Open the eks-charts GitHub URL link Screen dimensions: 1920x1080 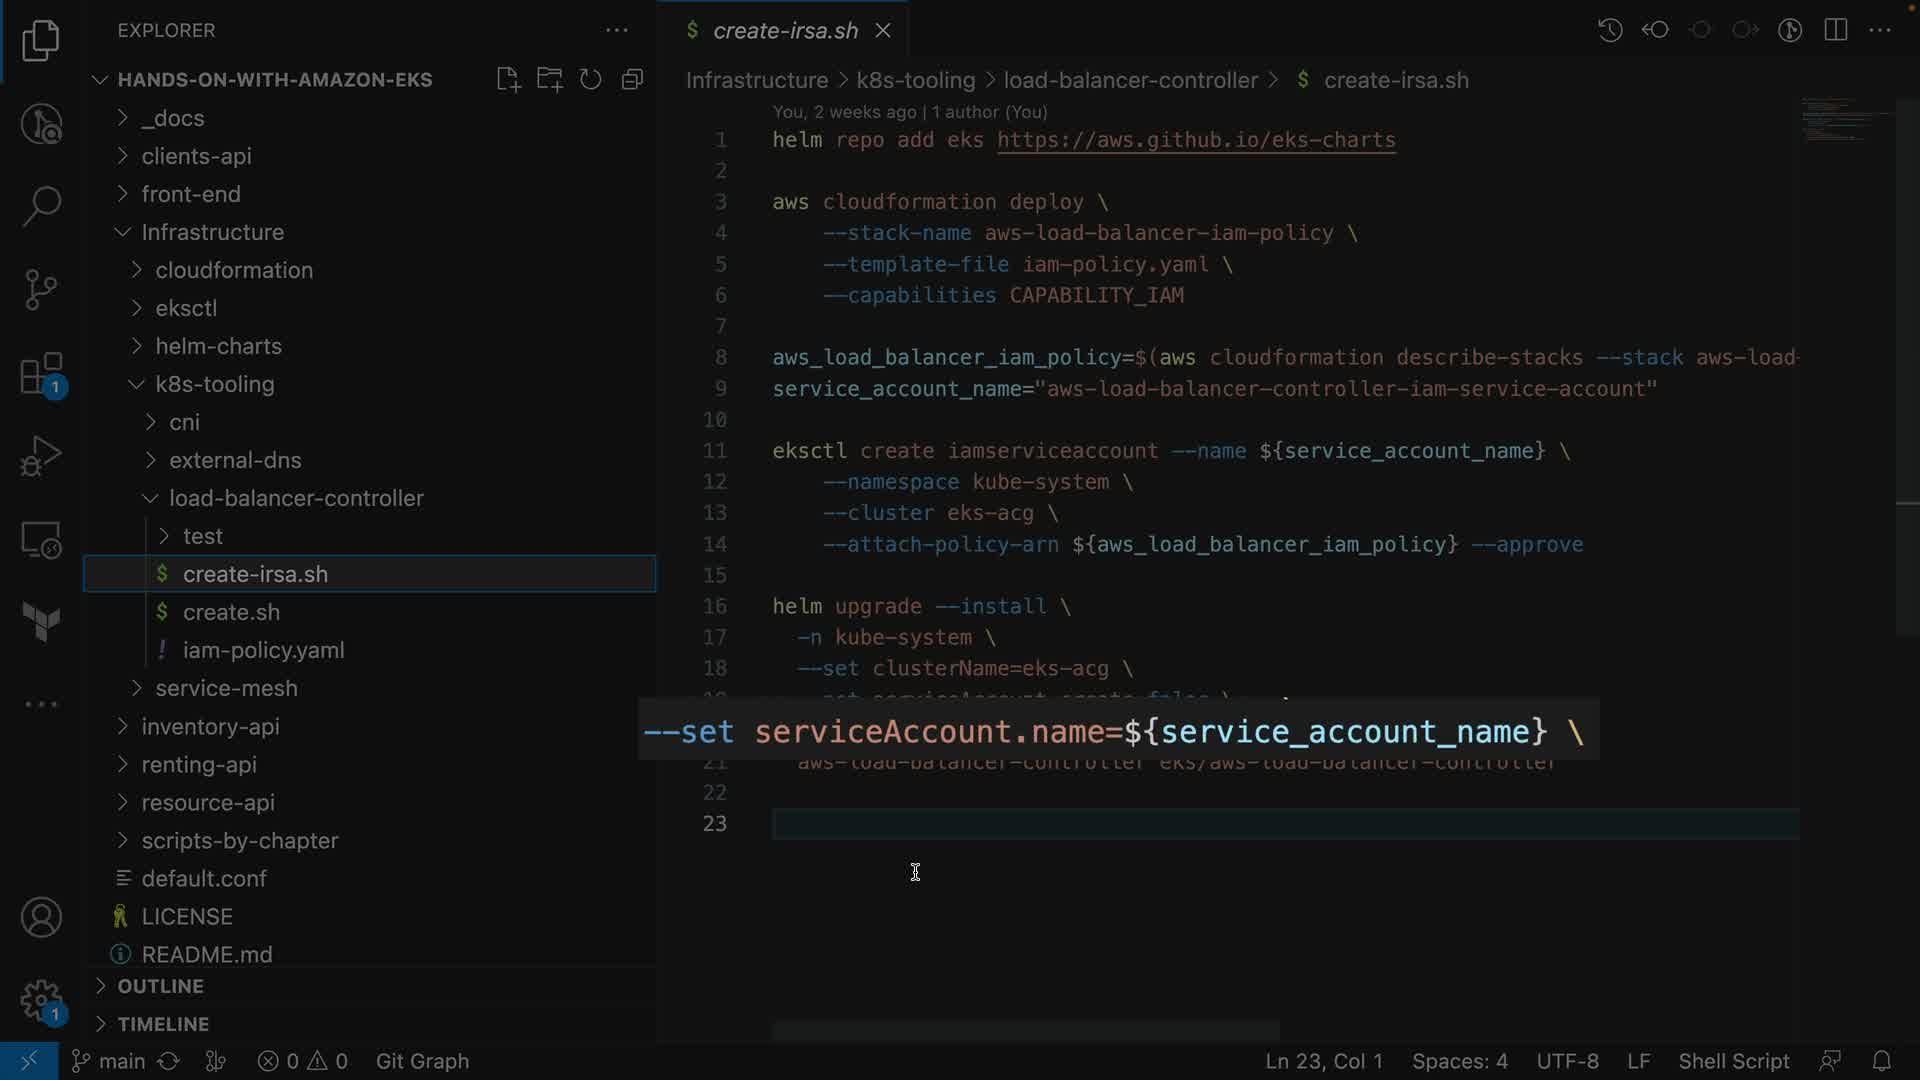coord(1196,140)
